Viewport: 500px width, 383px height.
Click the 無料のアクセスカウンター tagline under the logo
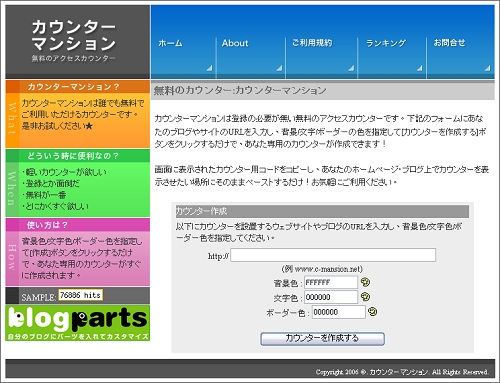(x=74, y=58)
